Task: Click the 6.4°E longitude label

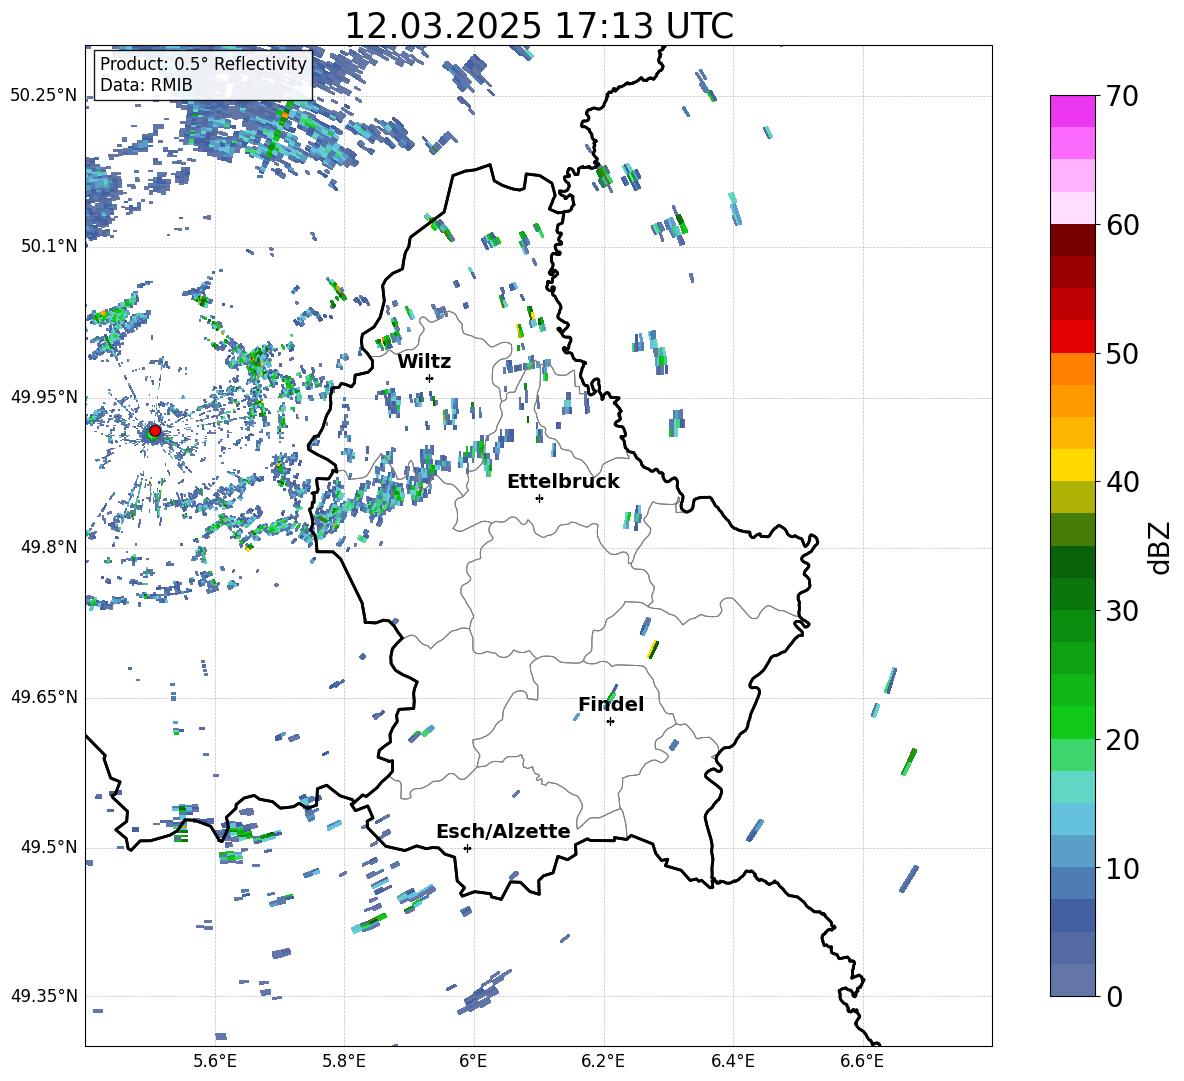Action: coord(732,1061)
